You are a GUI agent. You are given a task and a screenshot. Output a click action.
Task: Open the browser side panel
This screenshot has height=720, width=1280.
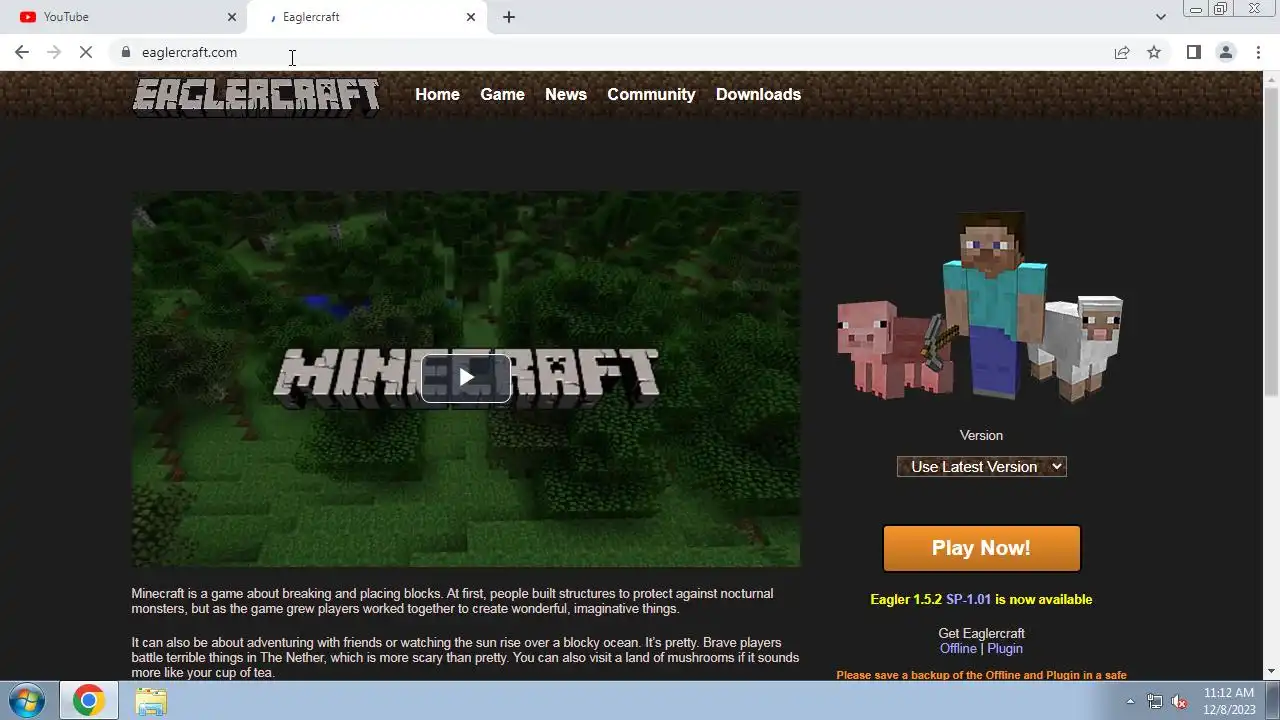(x=1193, y=52)
